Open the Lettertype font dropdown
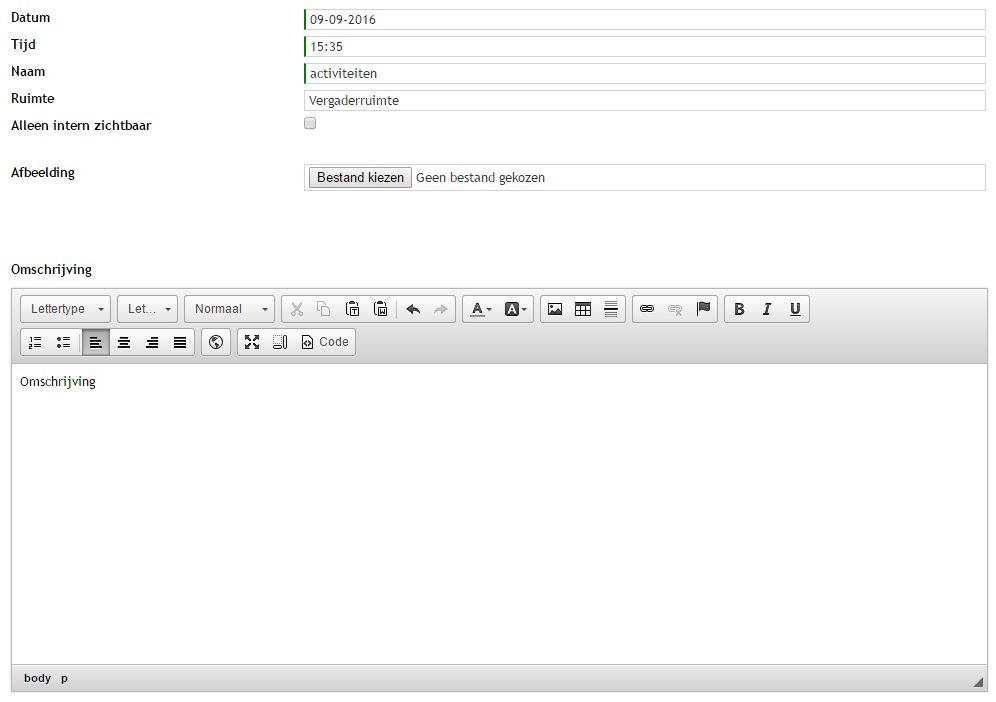Image resolution: width=996 pixels, height=702 pixels. point(66,309)
